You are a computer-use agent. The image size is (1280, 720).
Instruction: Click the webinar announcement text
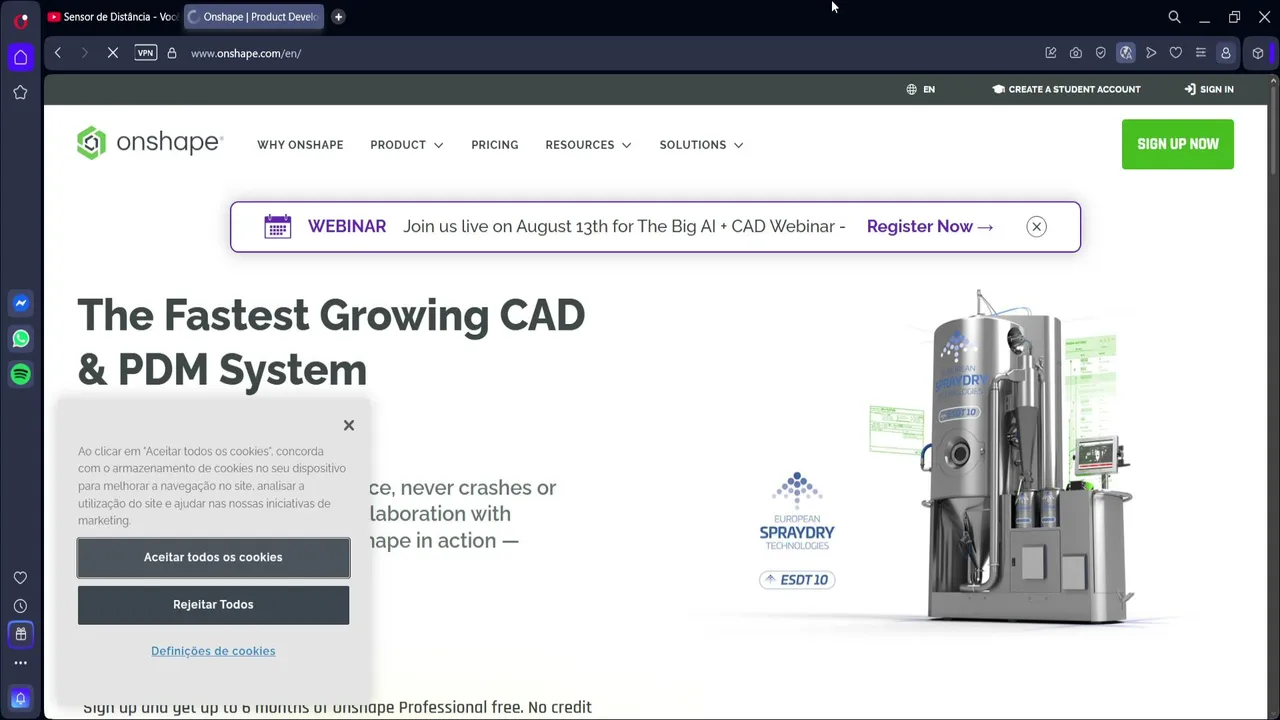(x=624, y=227)
